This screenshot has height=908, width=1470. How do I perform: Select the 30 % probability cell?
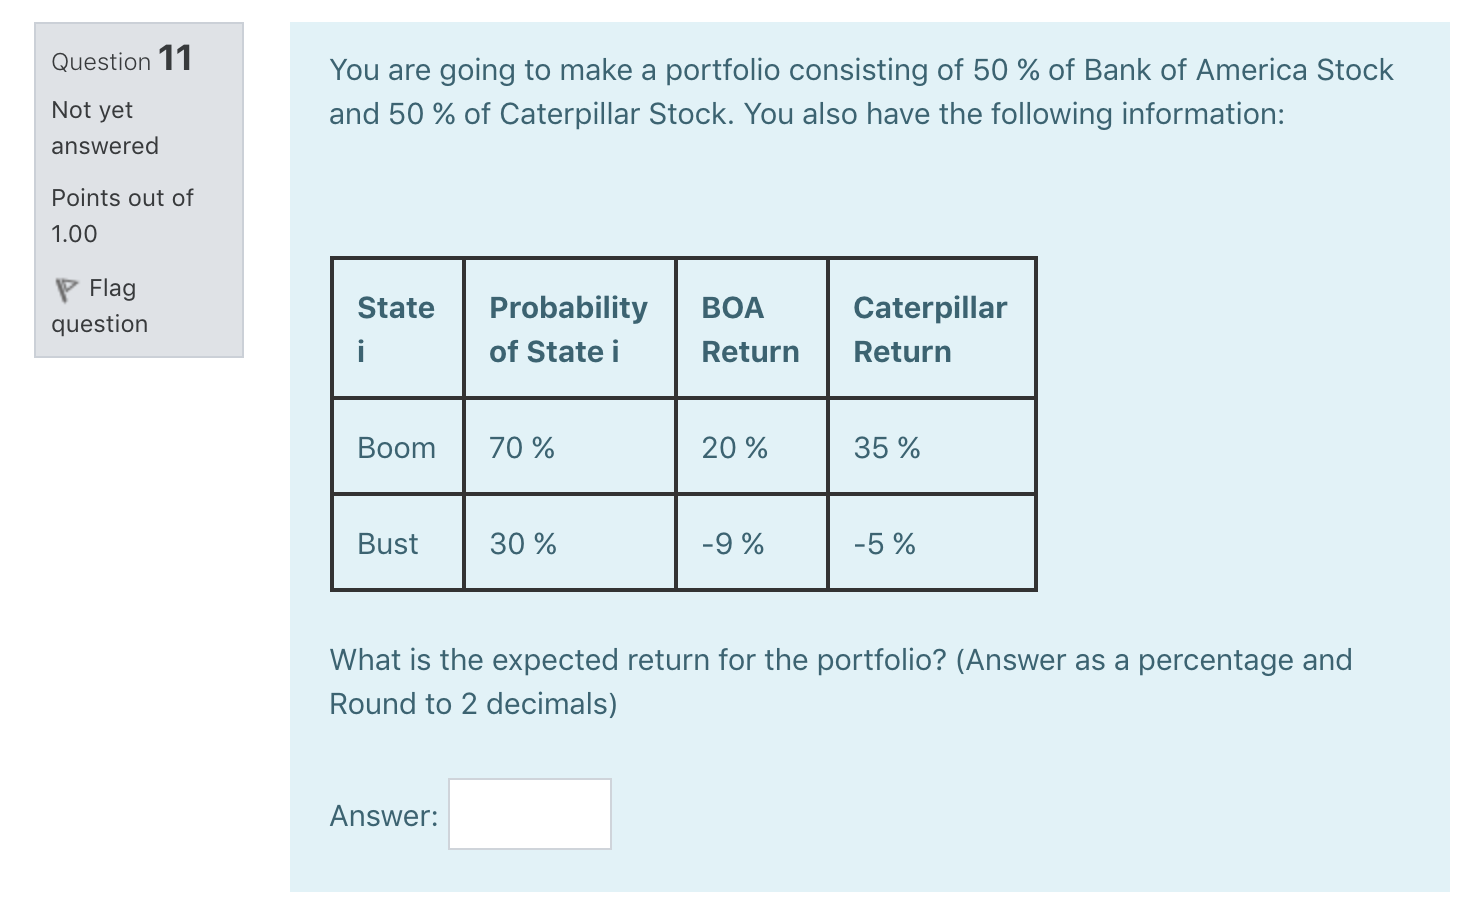click(520, 543)
